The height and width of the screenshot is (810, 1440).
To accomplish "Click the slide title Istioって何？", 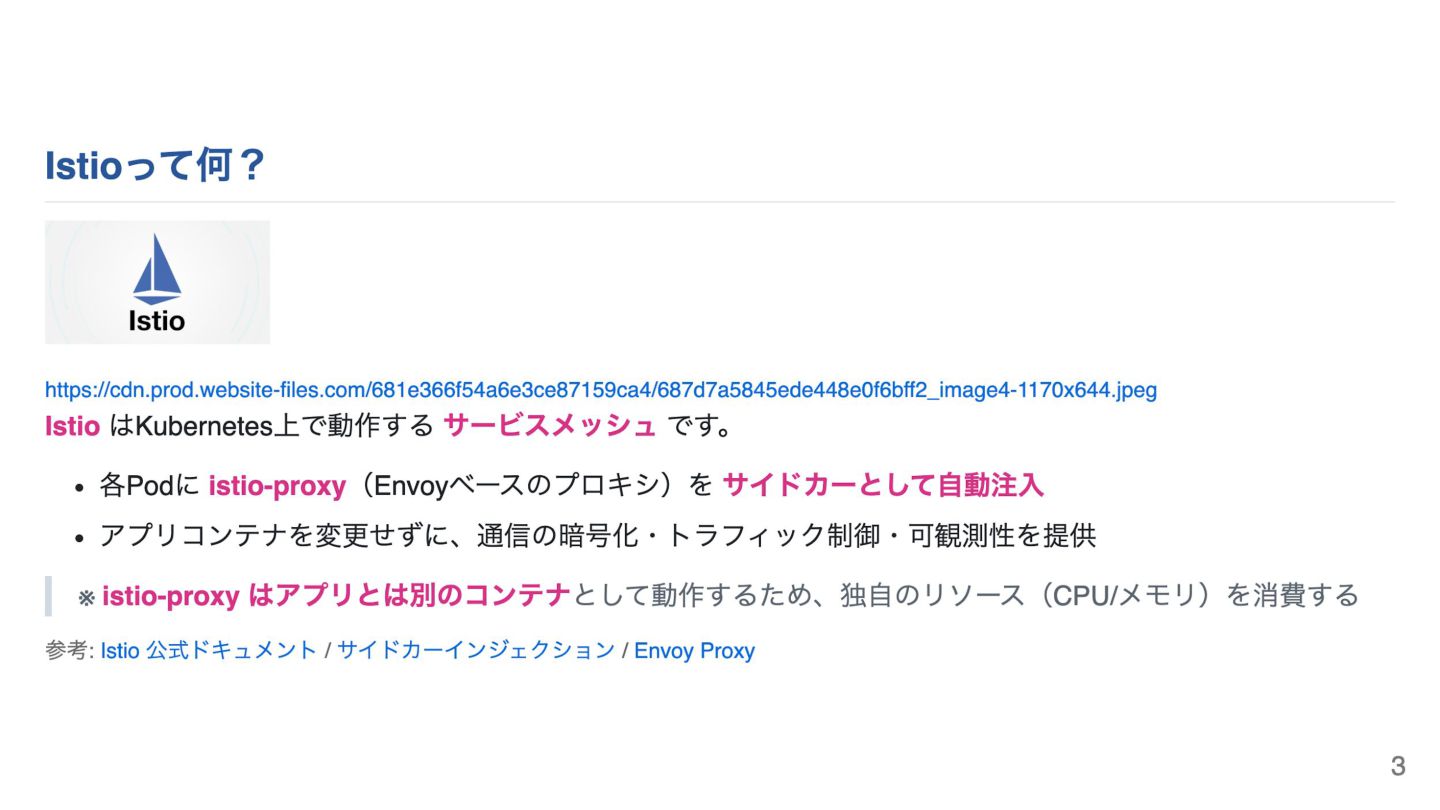I will pos(155,166).
